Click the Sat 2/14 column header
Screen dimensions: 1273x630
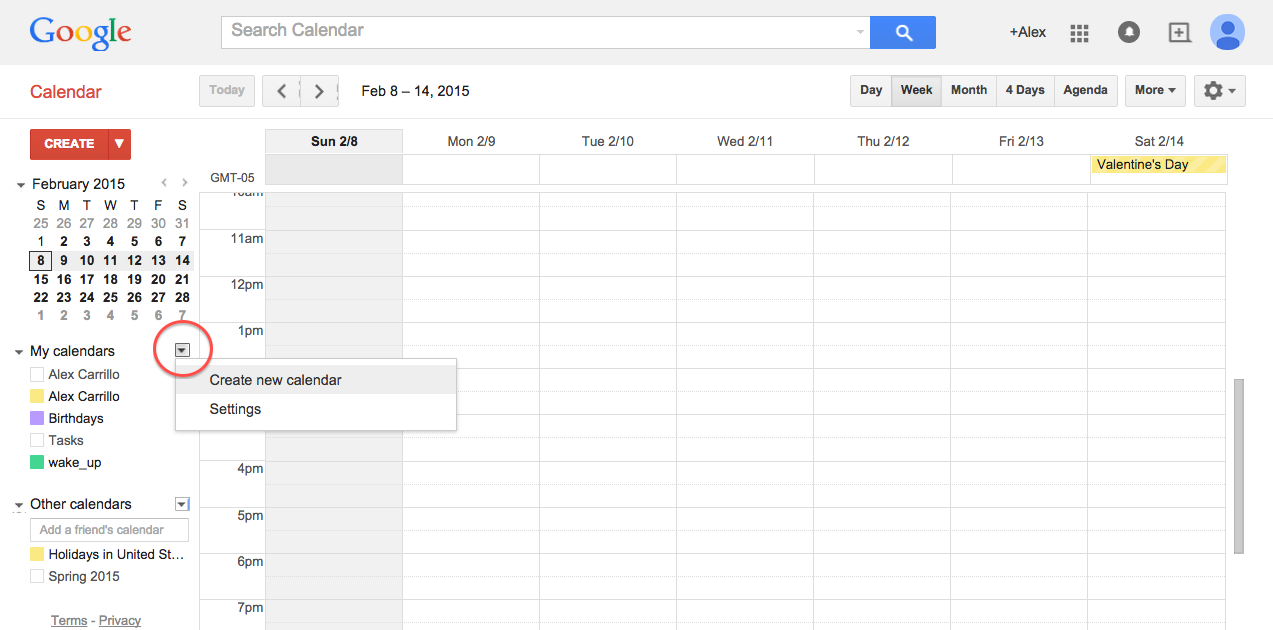1159,141
